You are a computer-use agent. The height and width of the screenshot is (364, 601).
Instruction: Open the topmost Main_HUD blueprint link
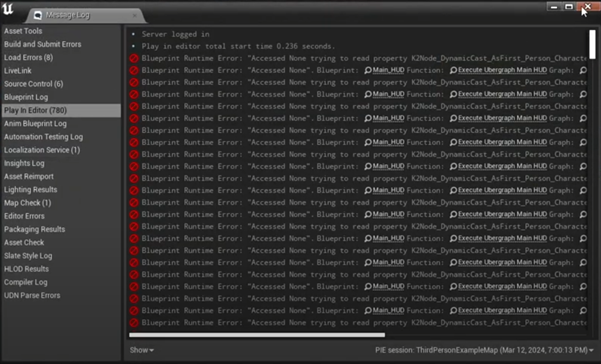click(x=388, y=70)
